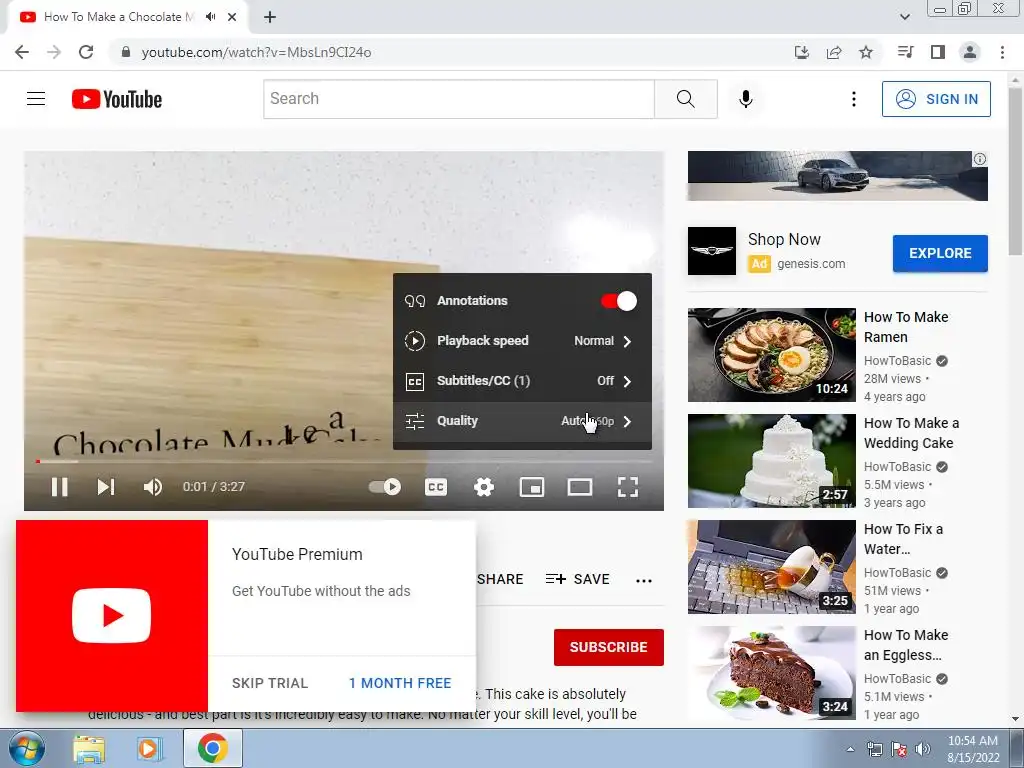
Task: Expand Subtitles/CC chevron arrow
Action: [628, 381]
